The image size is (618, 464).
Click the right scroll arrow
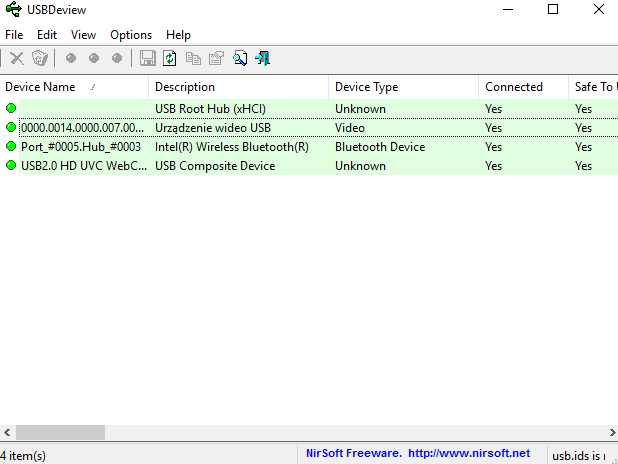(612, 432)
